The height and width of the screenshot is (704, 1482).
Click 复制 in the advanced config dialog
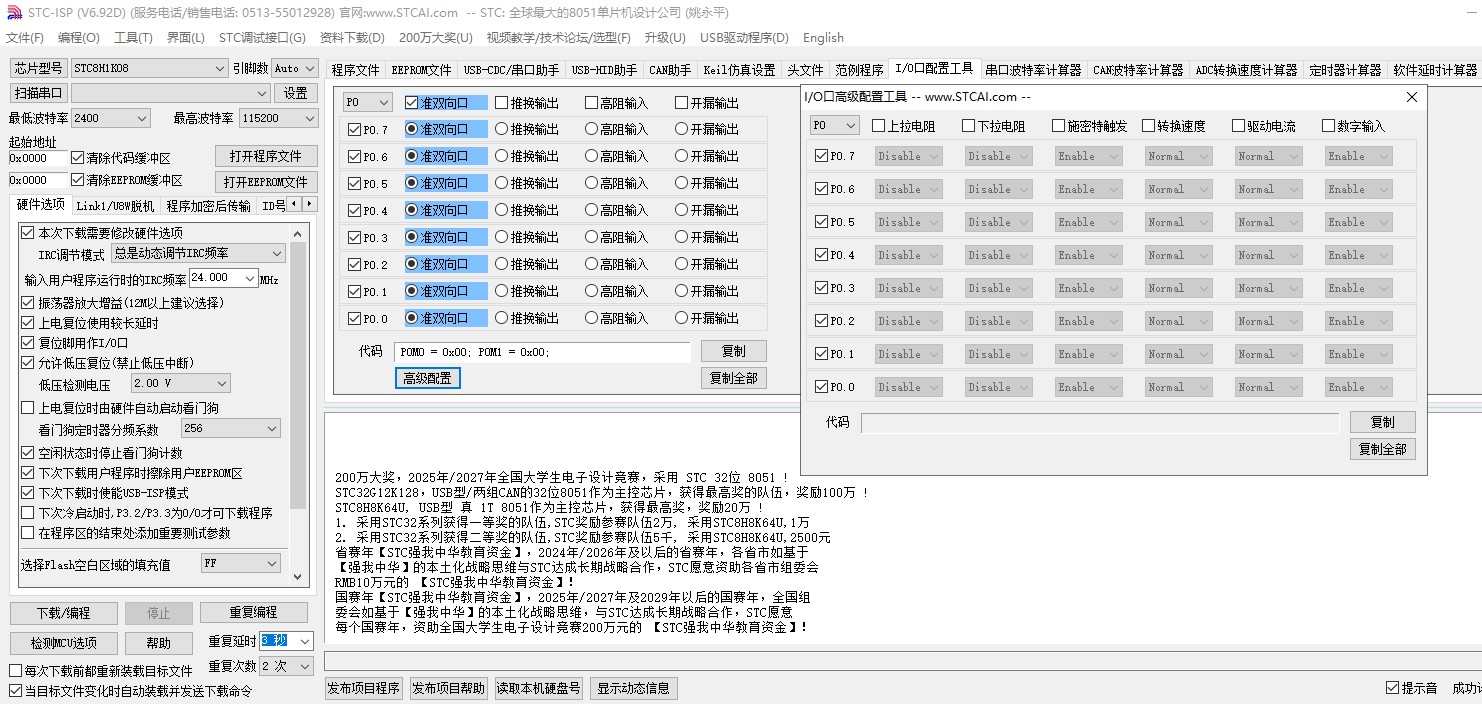[x=1383, y=422]
